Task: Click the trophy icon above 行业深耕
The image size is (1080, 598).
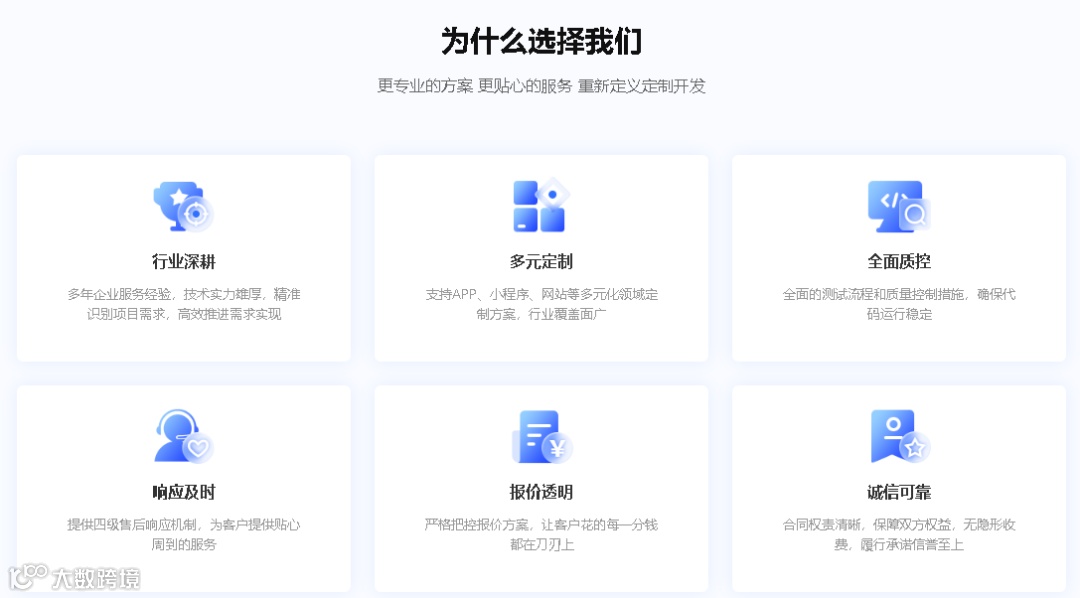Action: pyautogui.click(x=182, y=204)
